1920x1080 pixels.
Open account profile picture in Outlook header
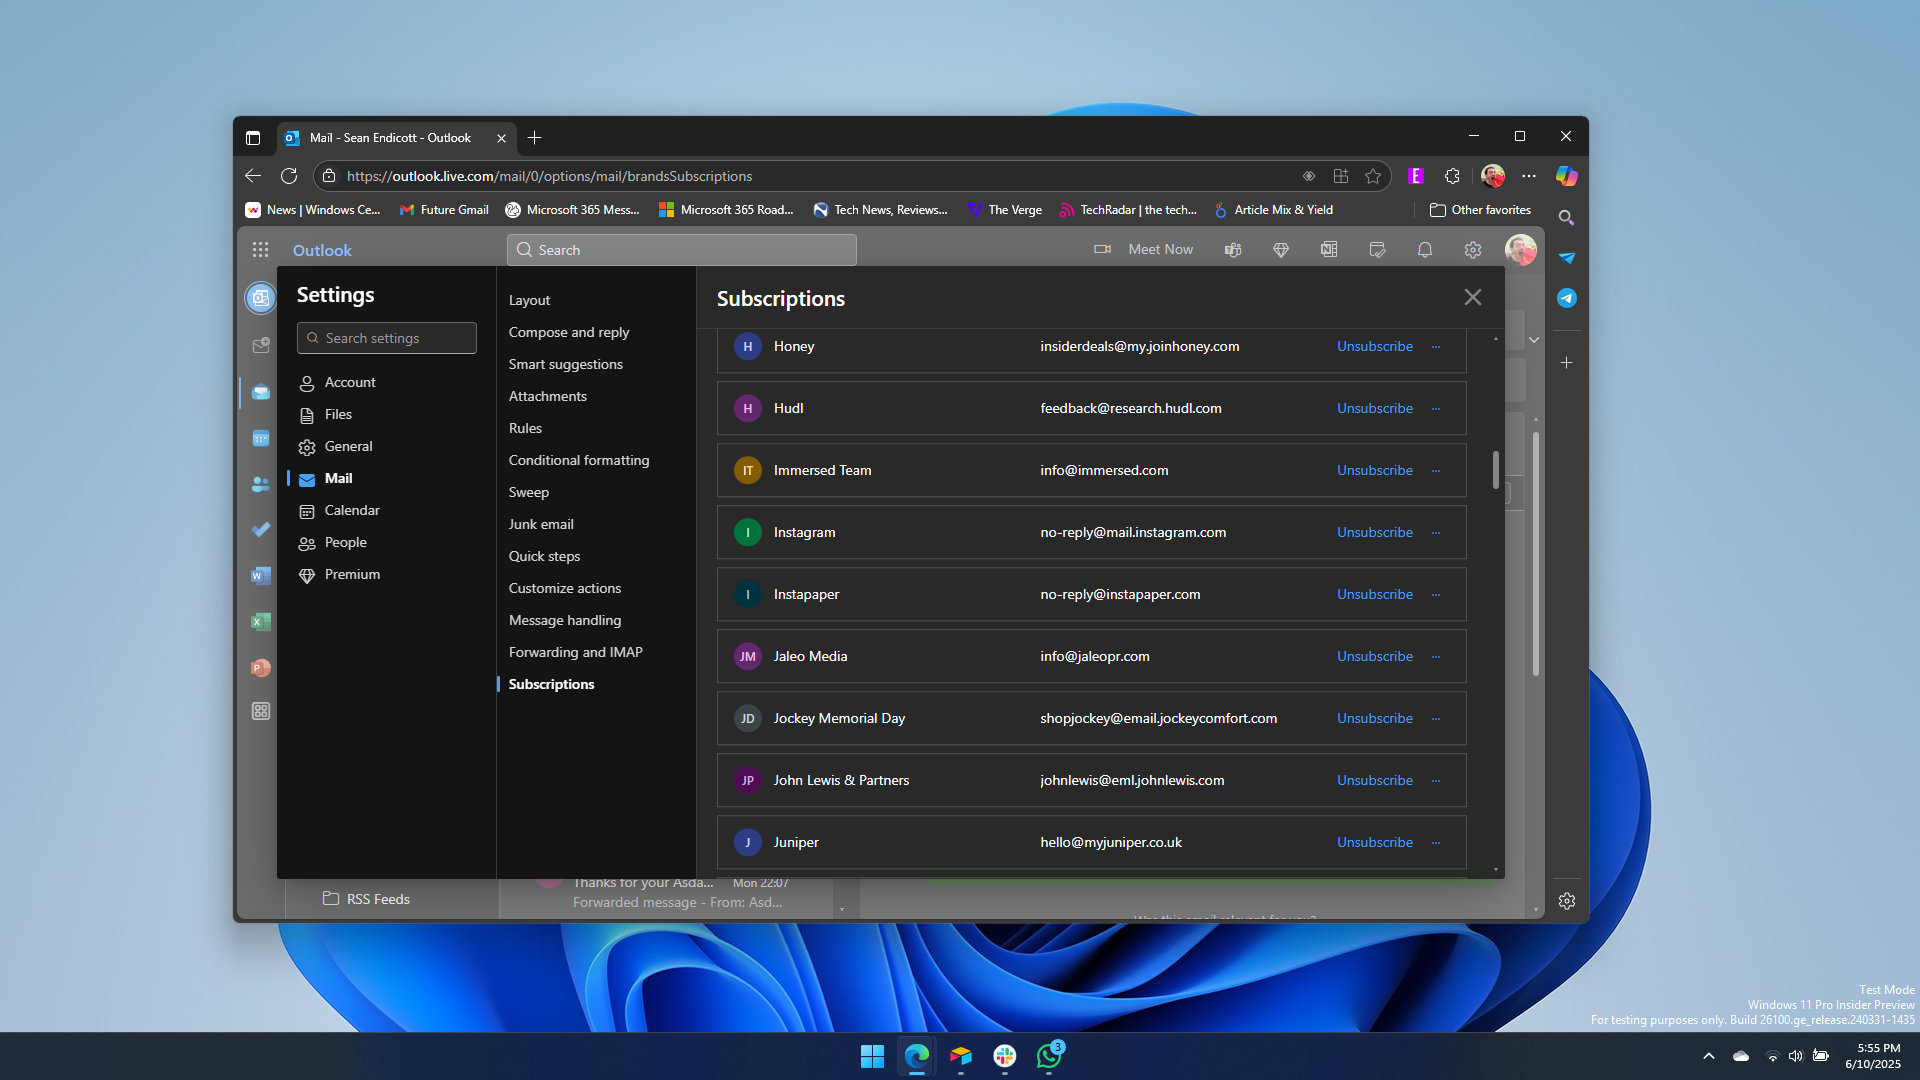point(1520,250)
